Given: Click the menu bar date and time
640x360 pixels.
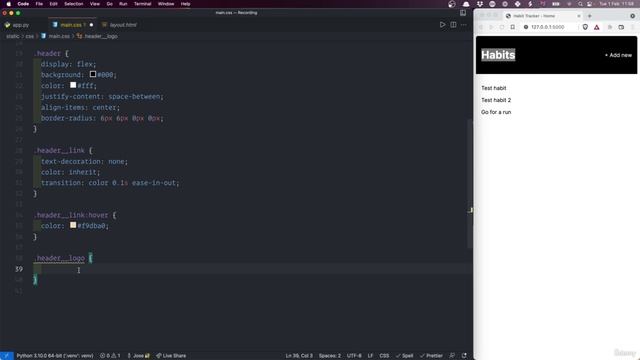Looking at the screenshot, I should tap(616, 4).
